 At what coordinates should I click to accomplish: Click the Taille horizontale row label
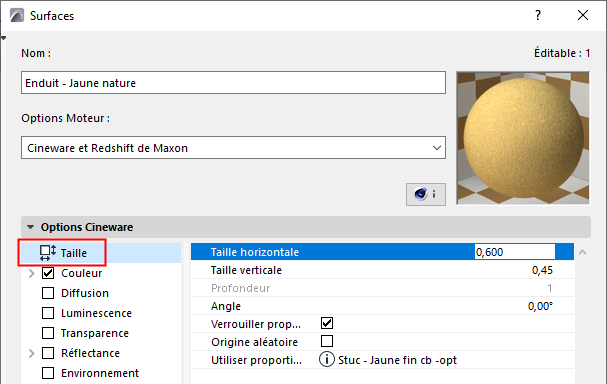(255, 252)
